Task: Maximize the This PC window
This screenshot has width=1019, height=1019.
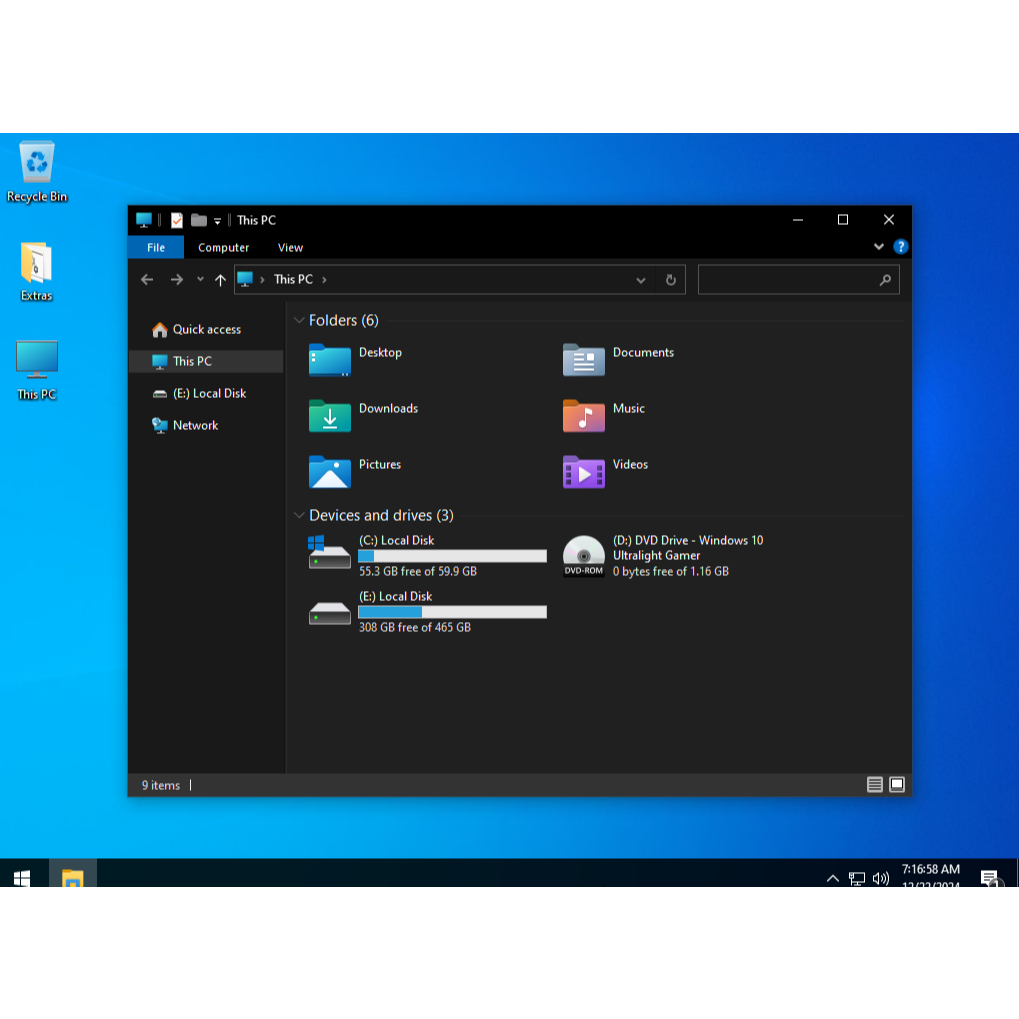Action: (843, 220)
